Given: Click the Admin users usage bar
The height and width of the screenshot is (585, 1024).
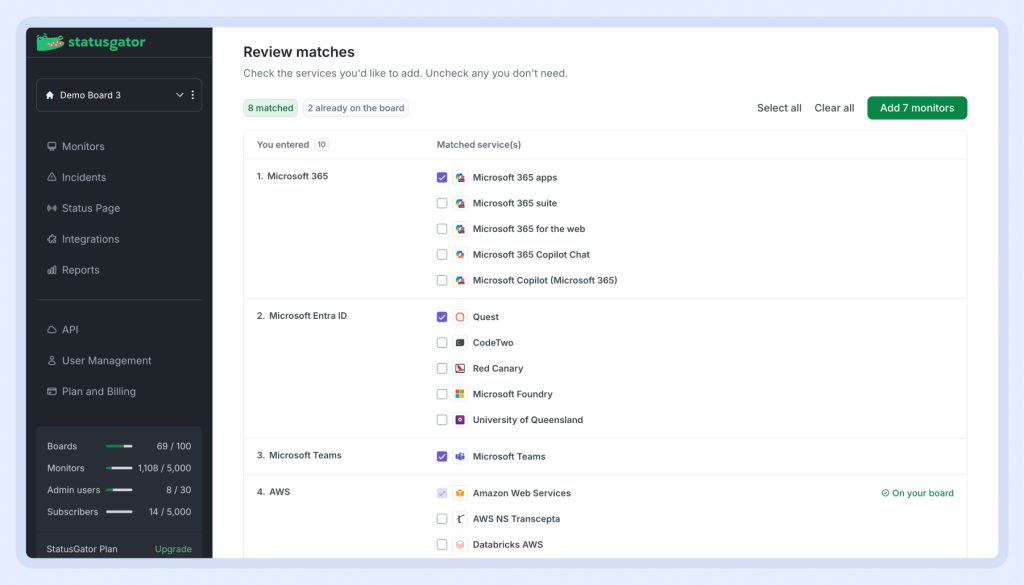Looking at the screenshot, I should [119, 490].
